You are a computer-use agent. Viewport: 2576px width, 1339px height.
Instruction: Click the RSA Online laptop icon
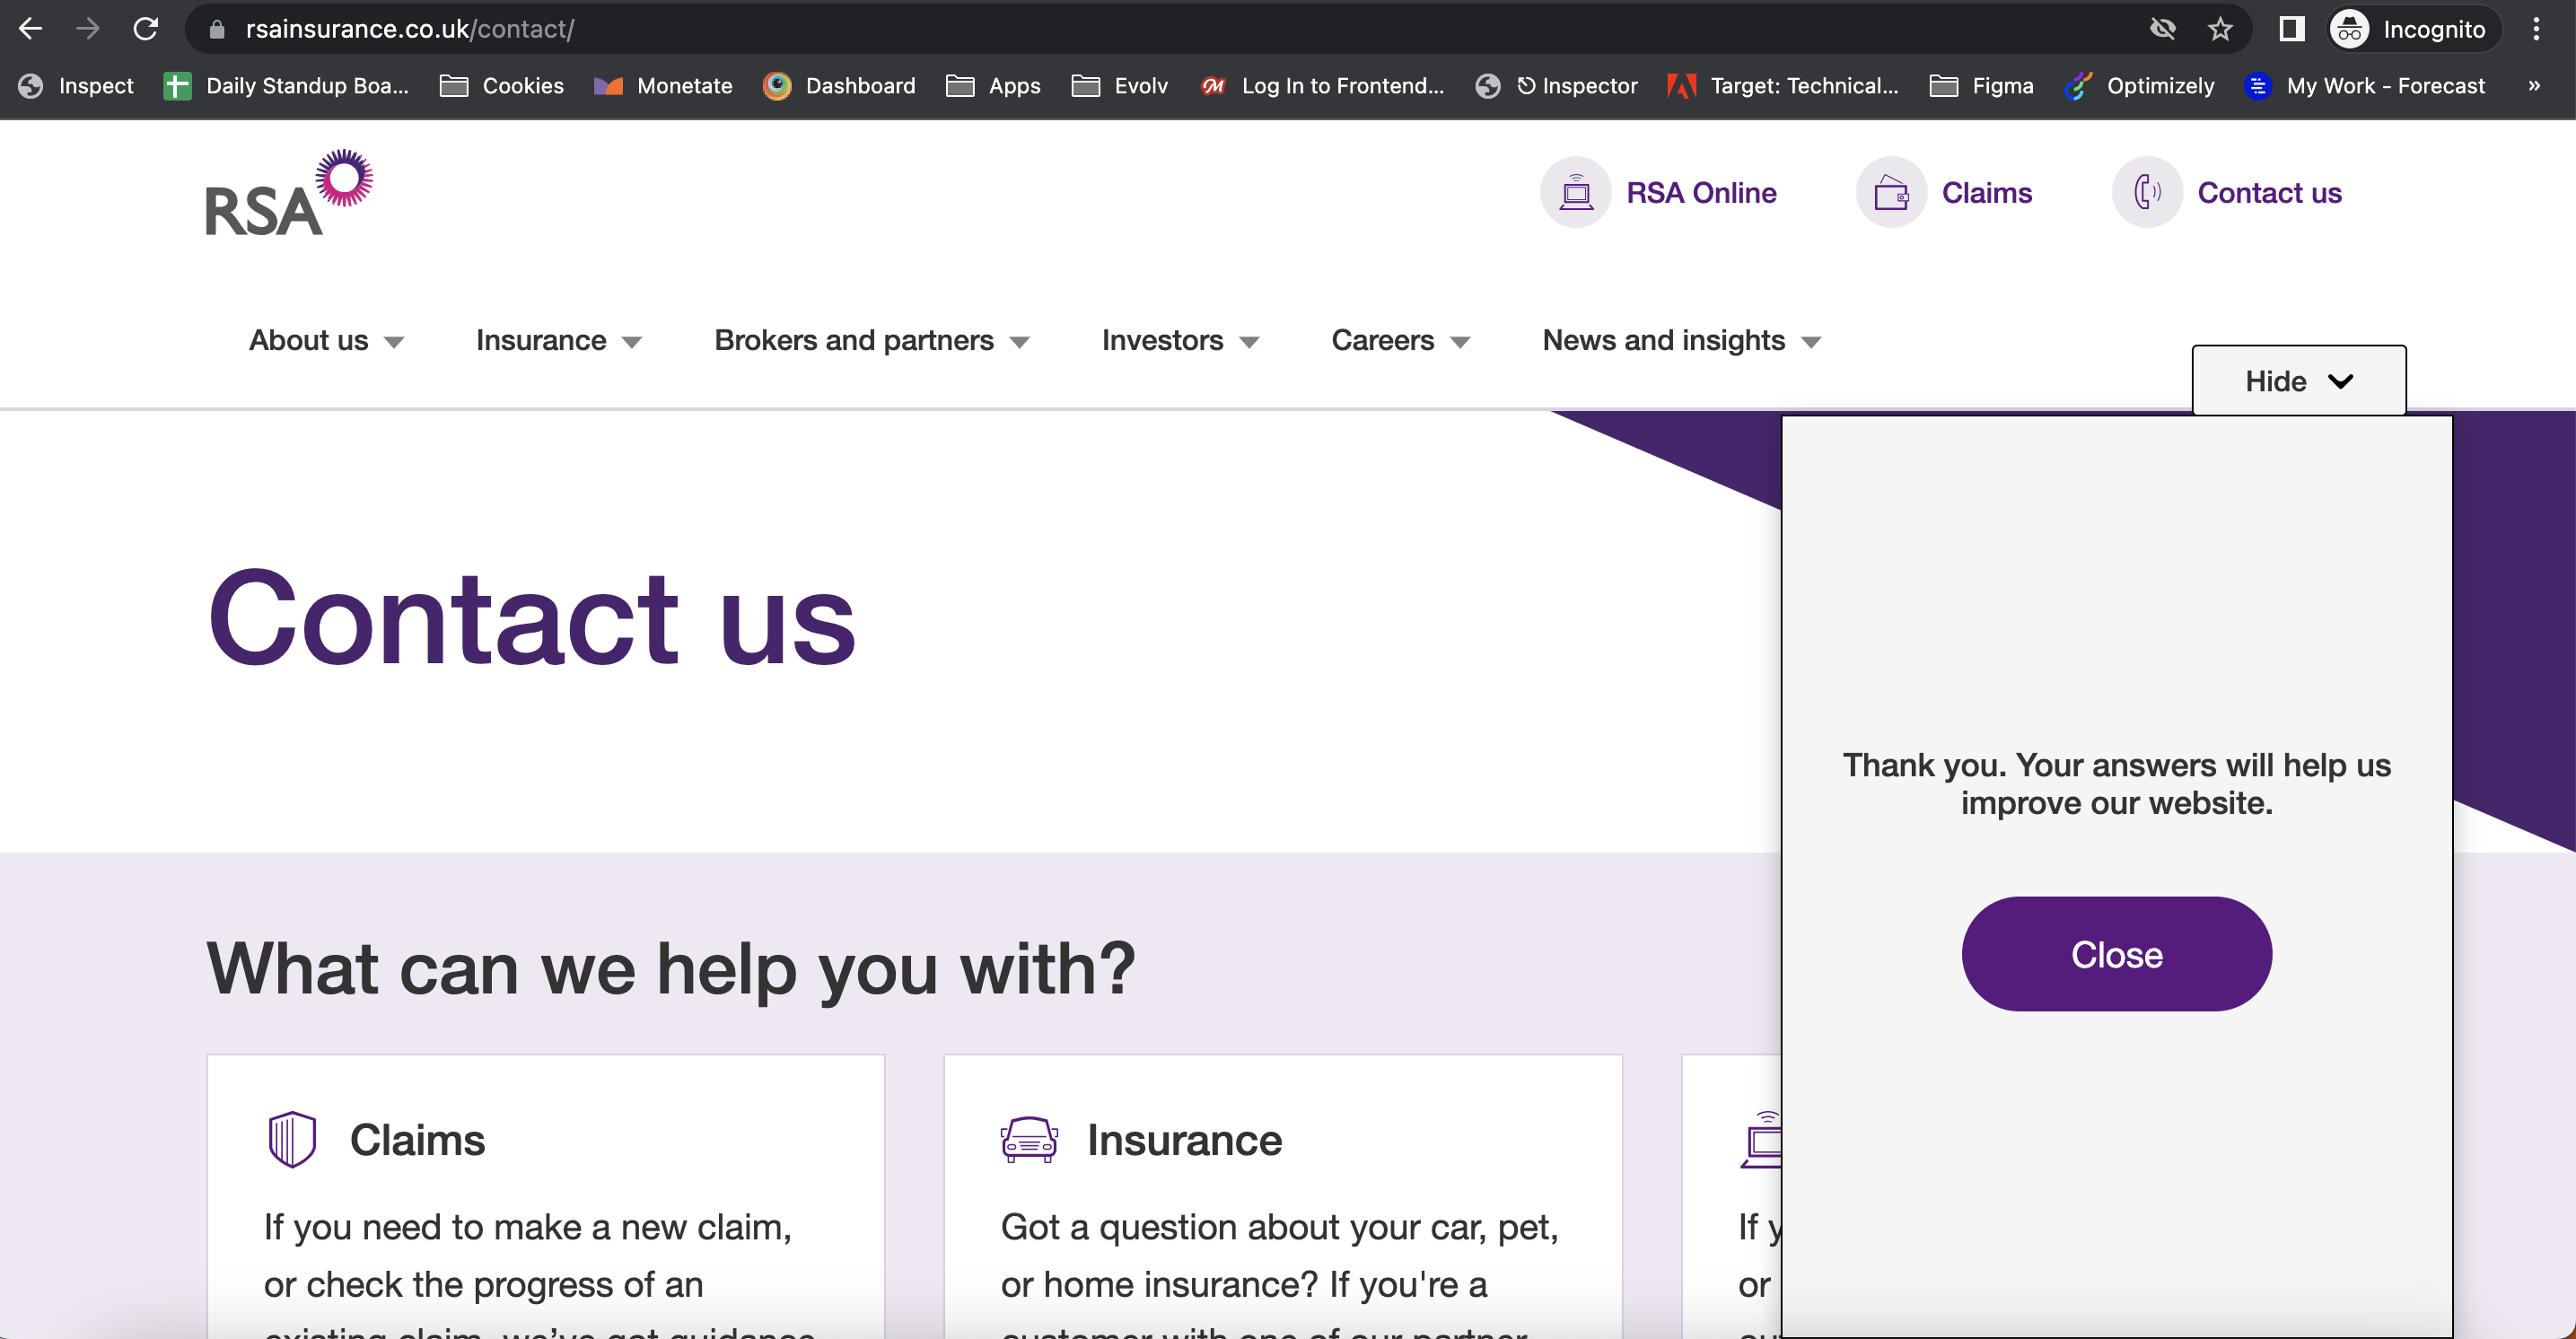[1575, 192]
